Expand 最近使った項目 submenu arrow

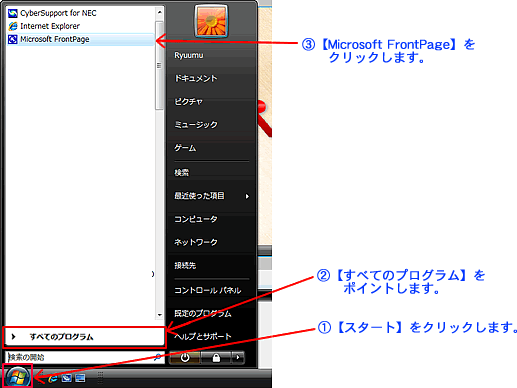coord(247,196)
